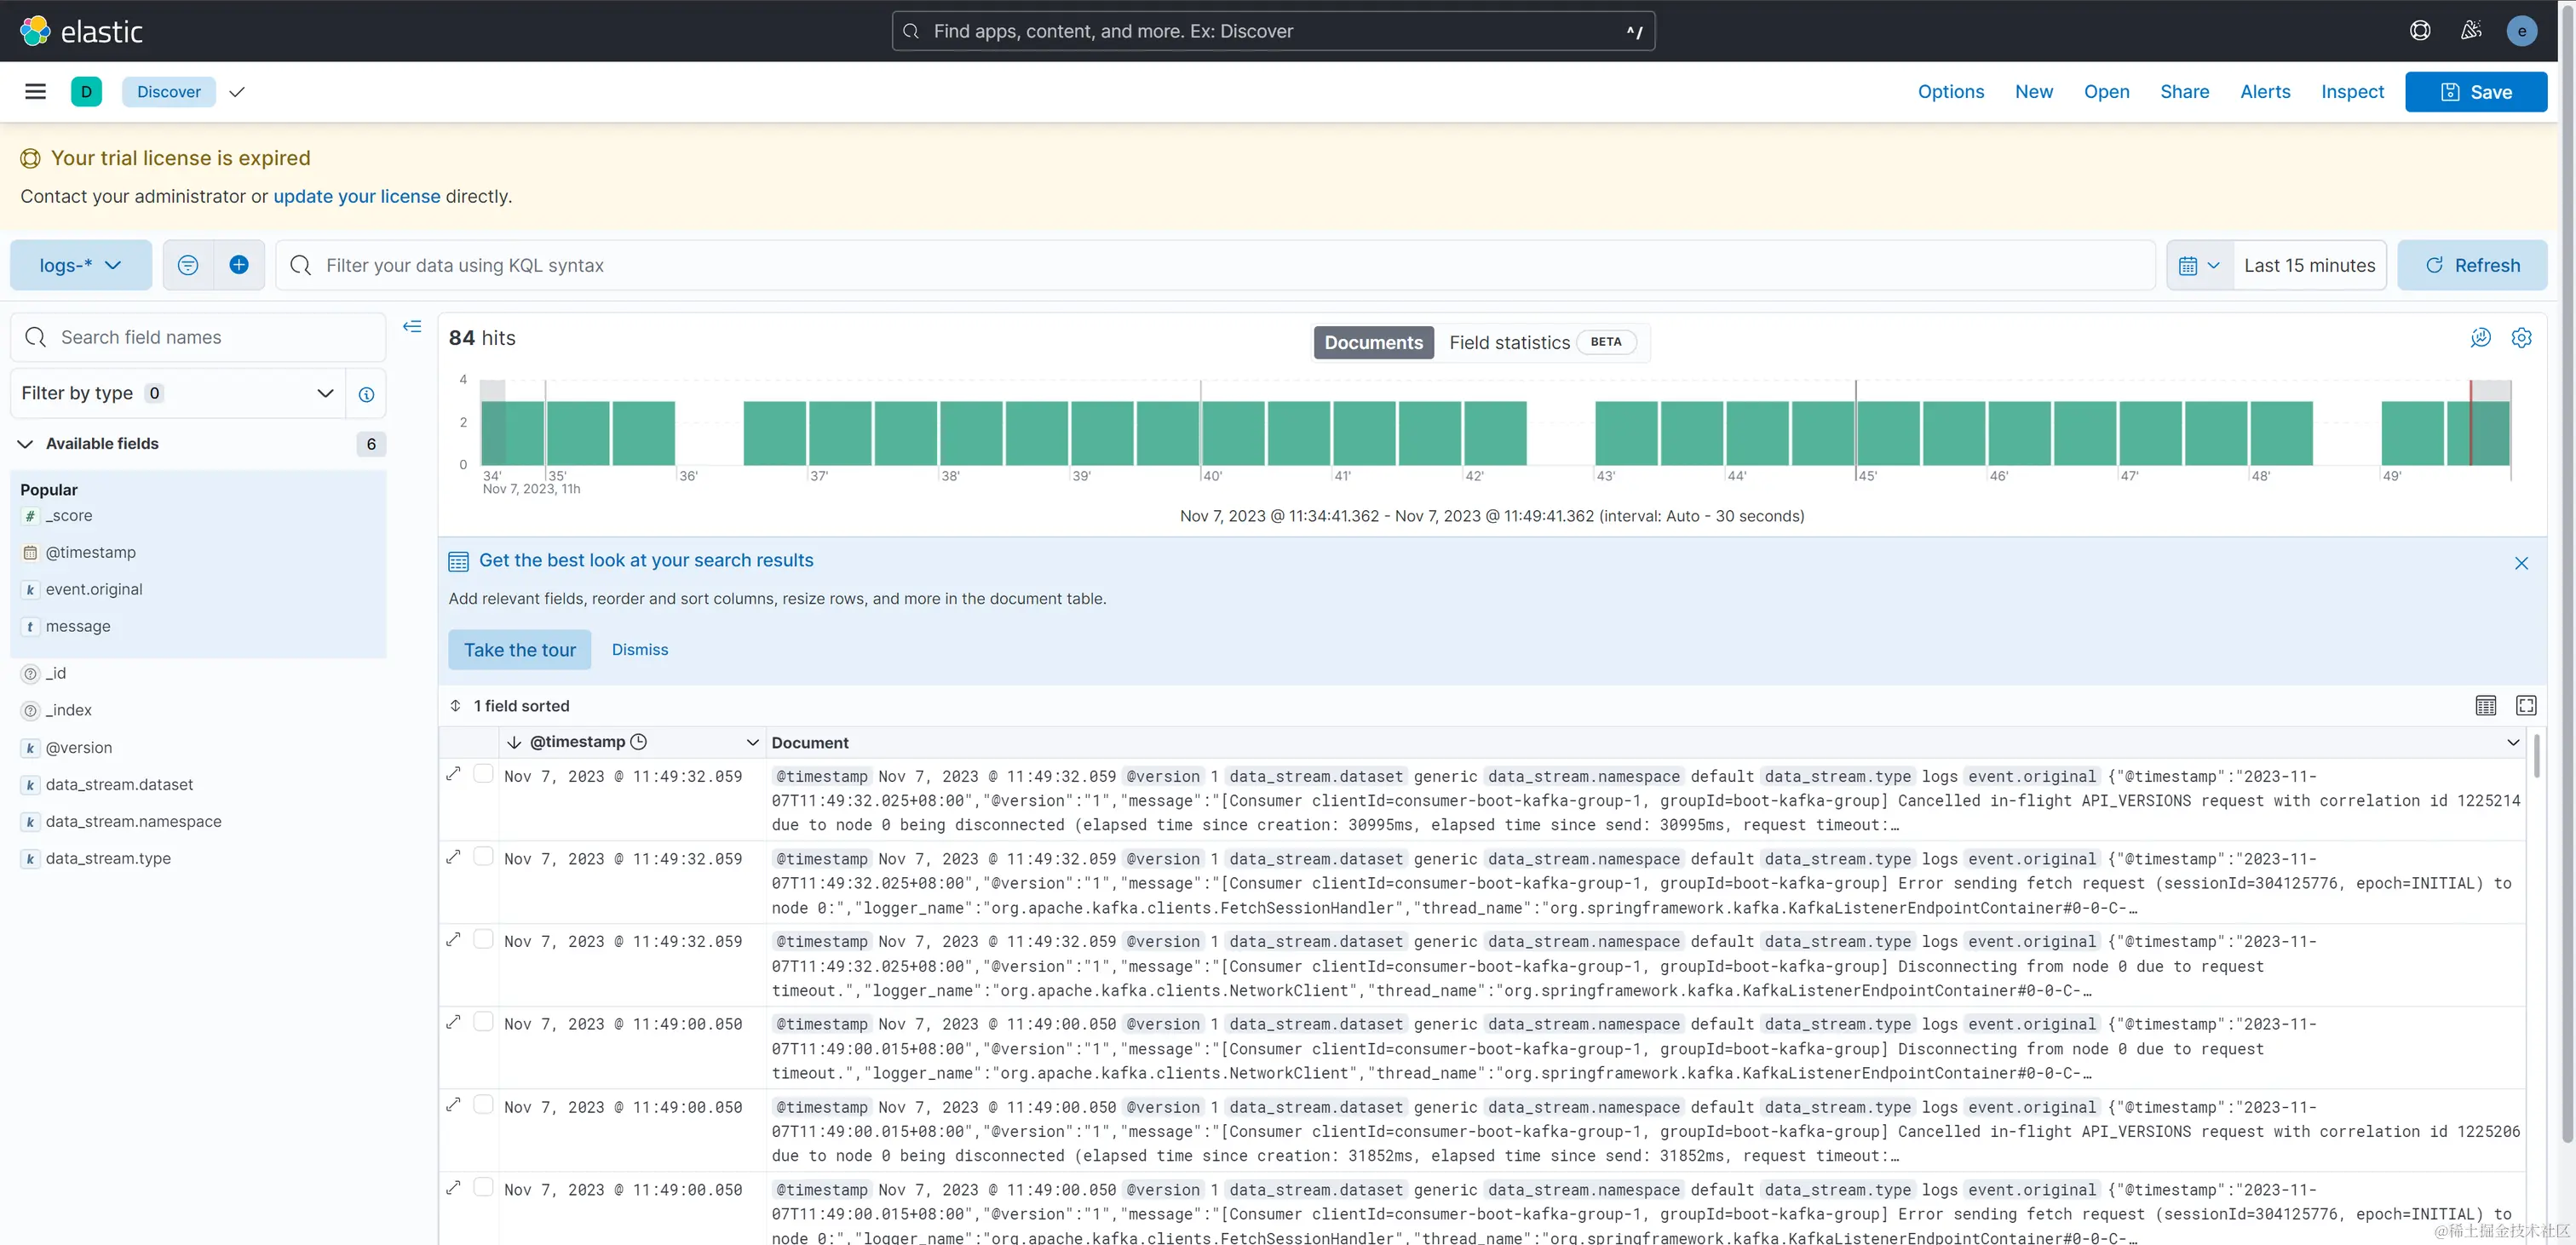This screenshot has height=1245, width=2576.
Task: Select the first document row checkbox
Action: tap(483, 774)
